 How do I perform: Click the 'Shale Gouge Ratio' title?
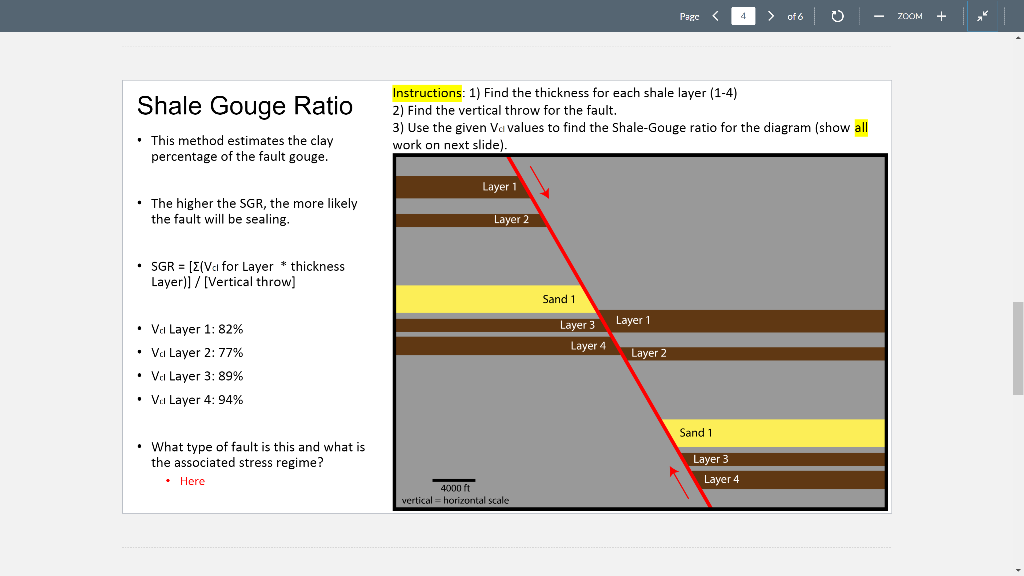[244, 106]
